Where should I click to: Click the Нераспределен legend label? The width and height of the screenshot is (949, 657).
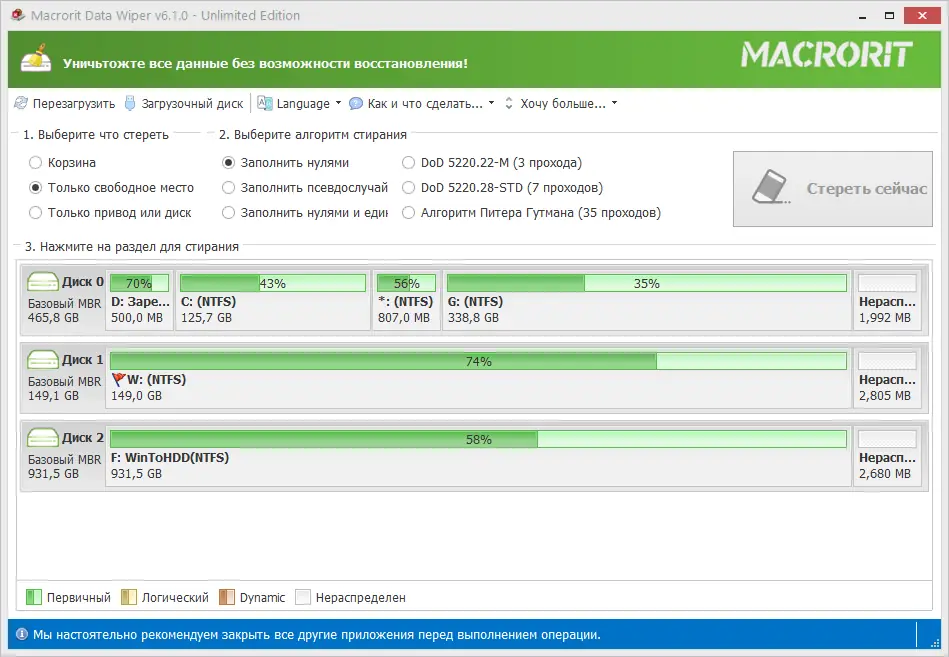tap(364, 597)
